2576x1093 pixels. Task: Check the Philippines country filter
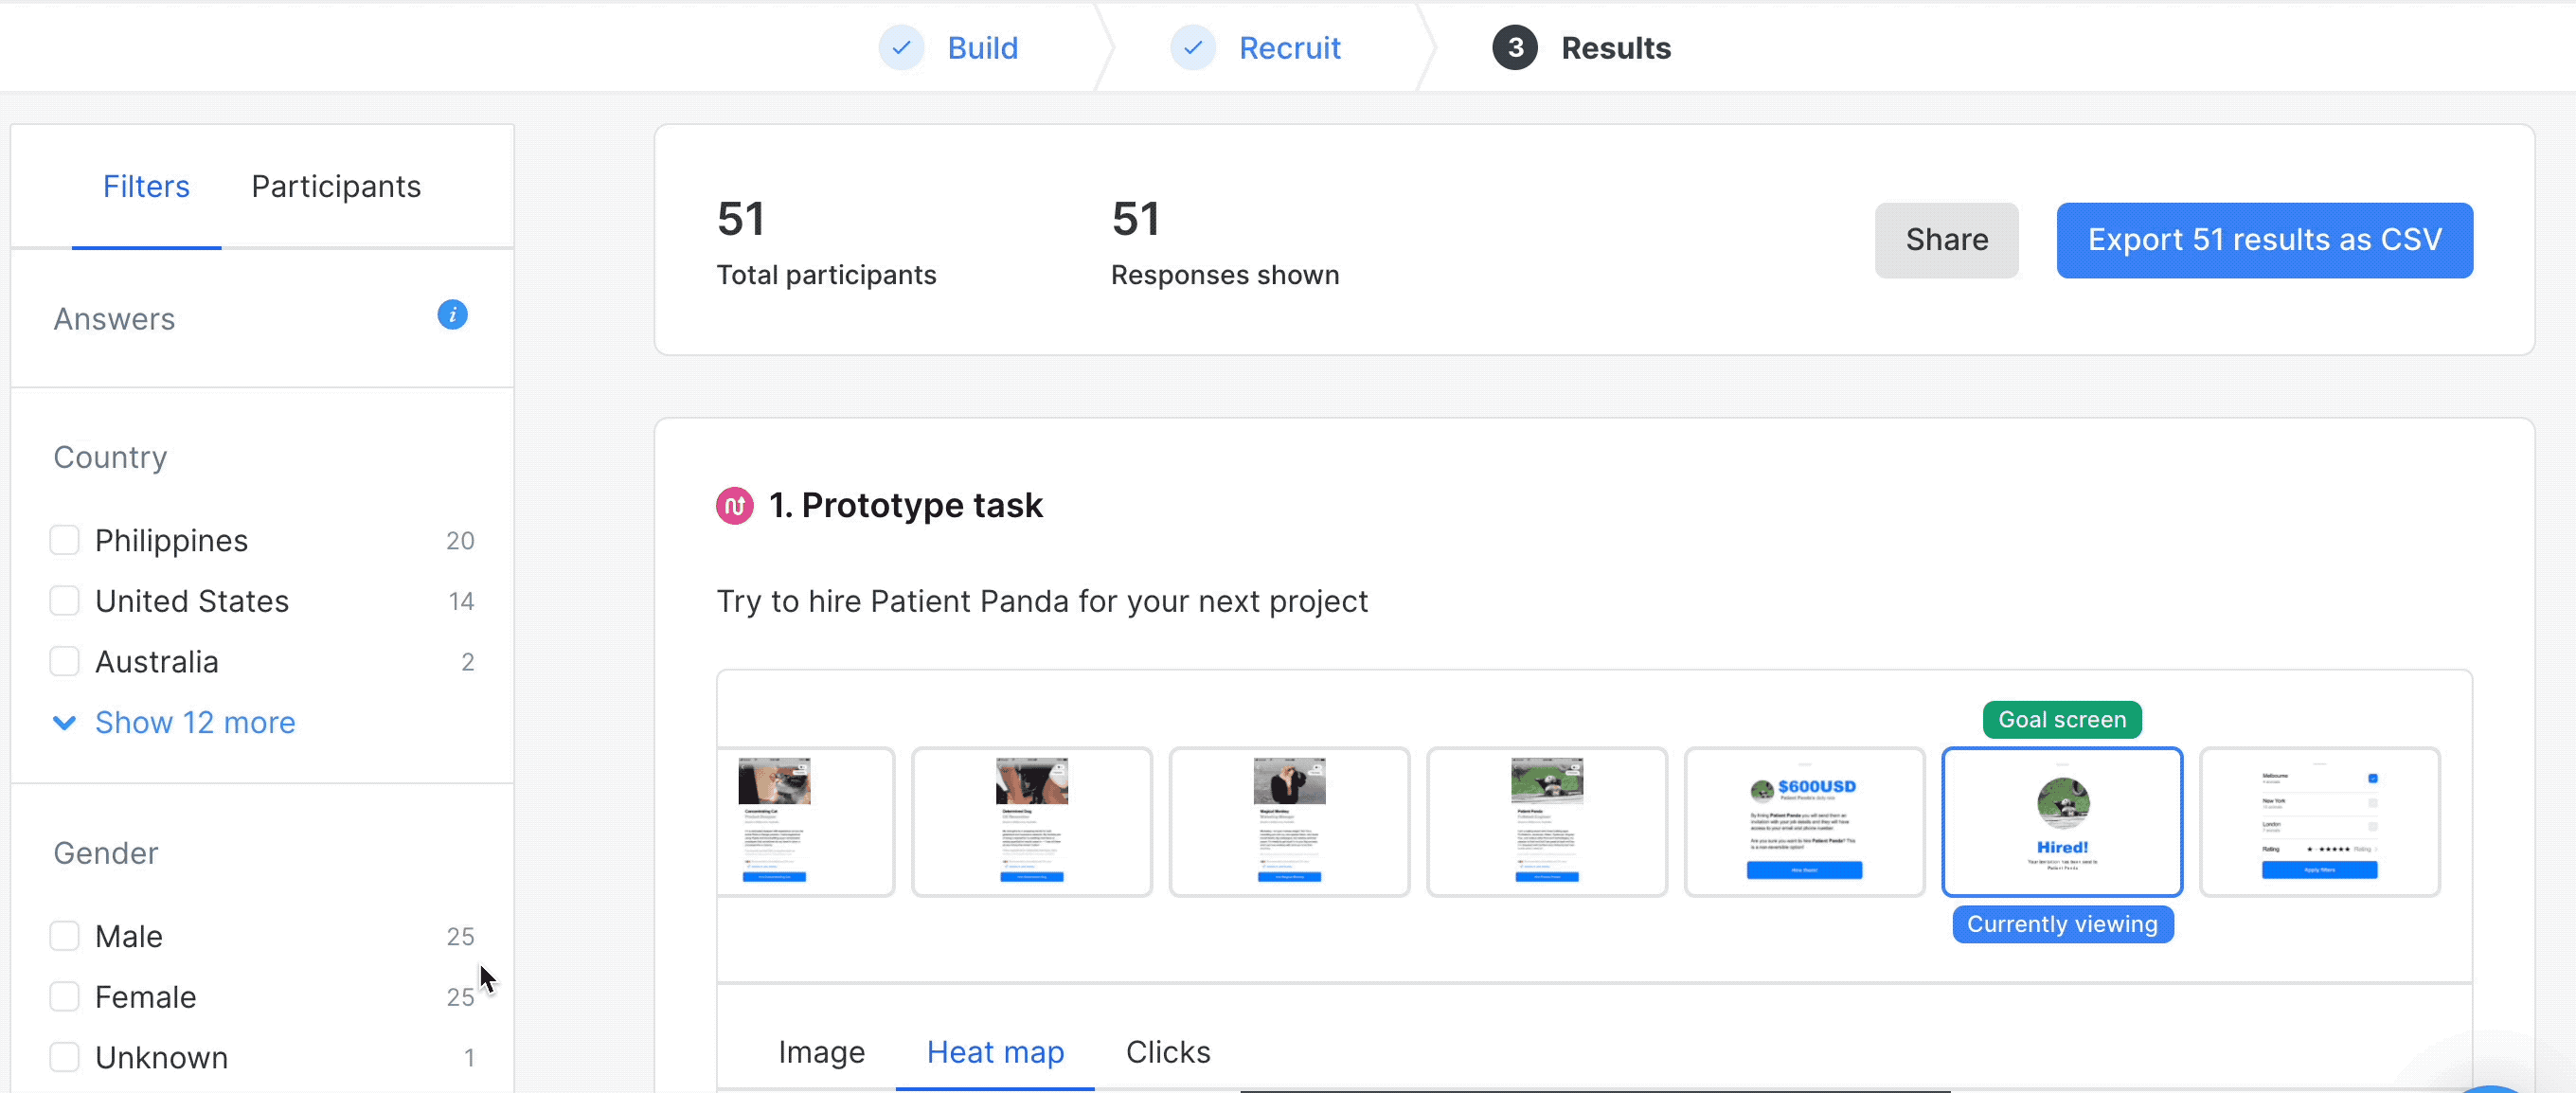(x=65, y=540)
